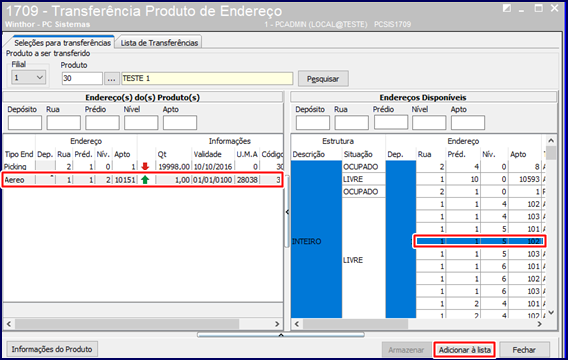Select available address row with Apto 10593

pyautogui.click(x=480, y=179)
